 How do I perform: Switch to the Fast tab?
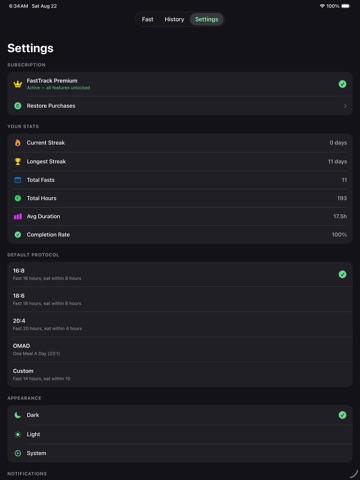(x=147, y=19)
